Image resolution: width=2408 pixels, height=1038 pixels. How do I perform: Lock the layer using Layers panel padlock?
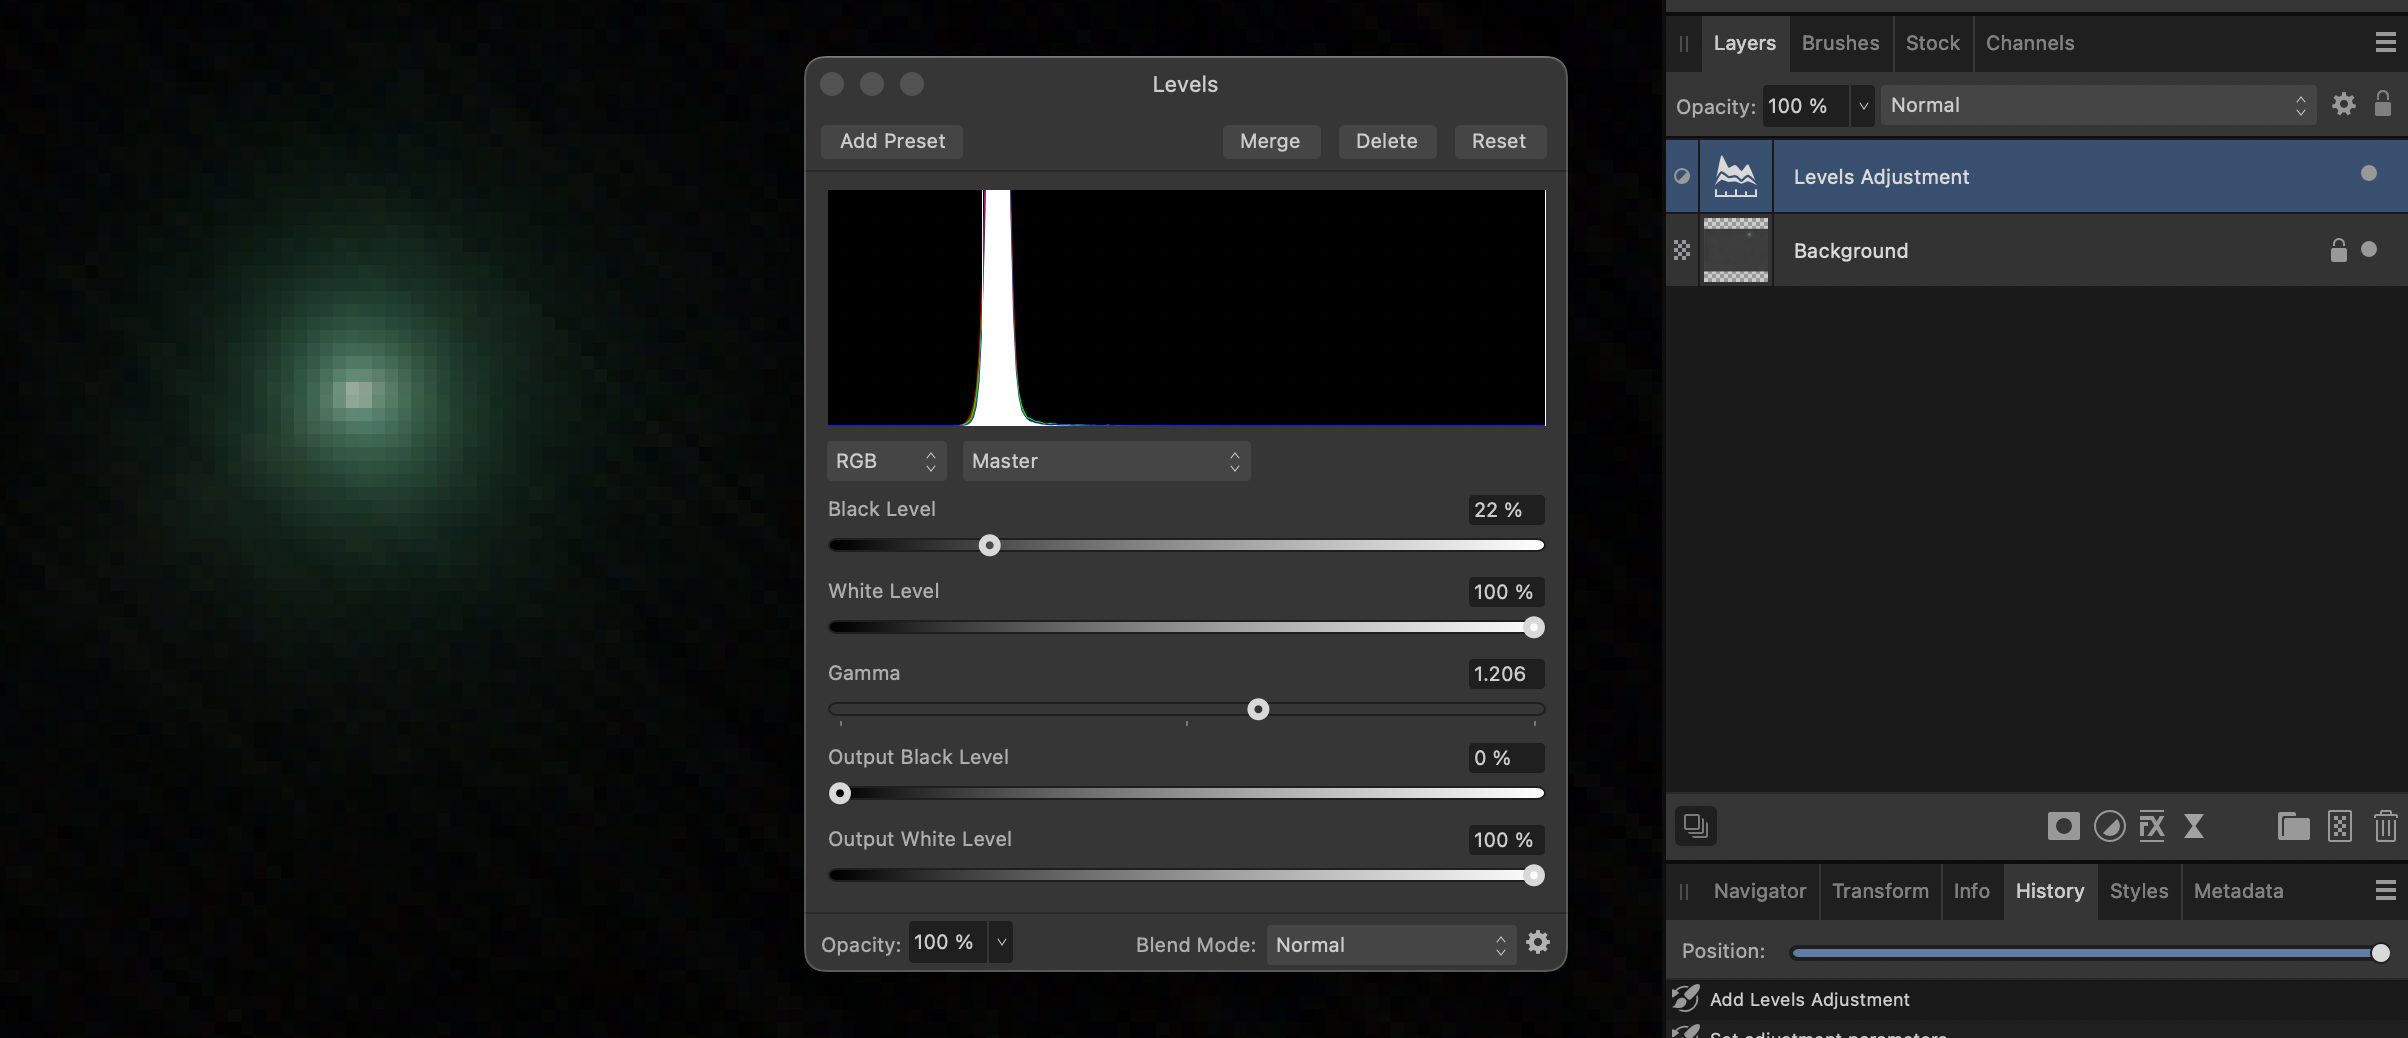click(2383, 104)
